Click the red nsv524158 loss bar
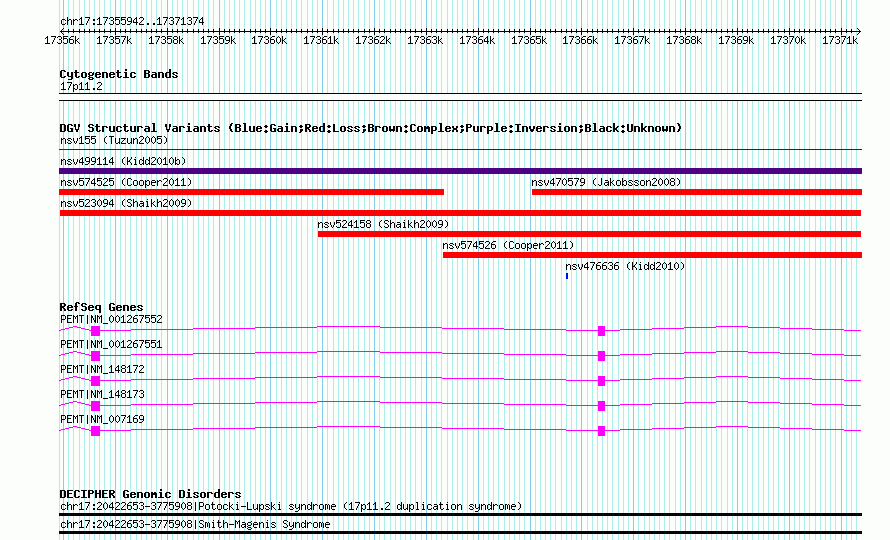The height and width of the screenshot is (540, 890). pyautogui.click(x=589, y=234)
